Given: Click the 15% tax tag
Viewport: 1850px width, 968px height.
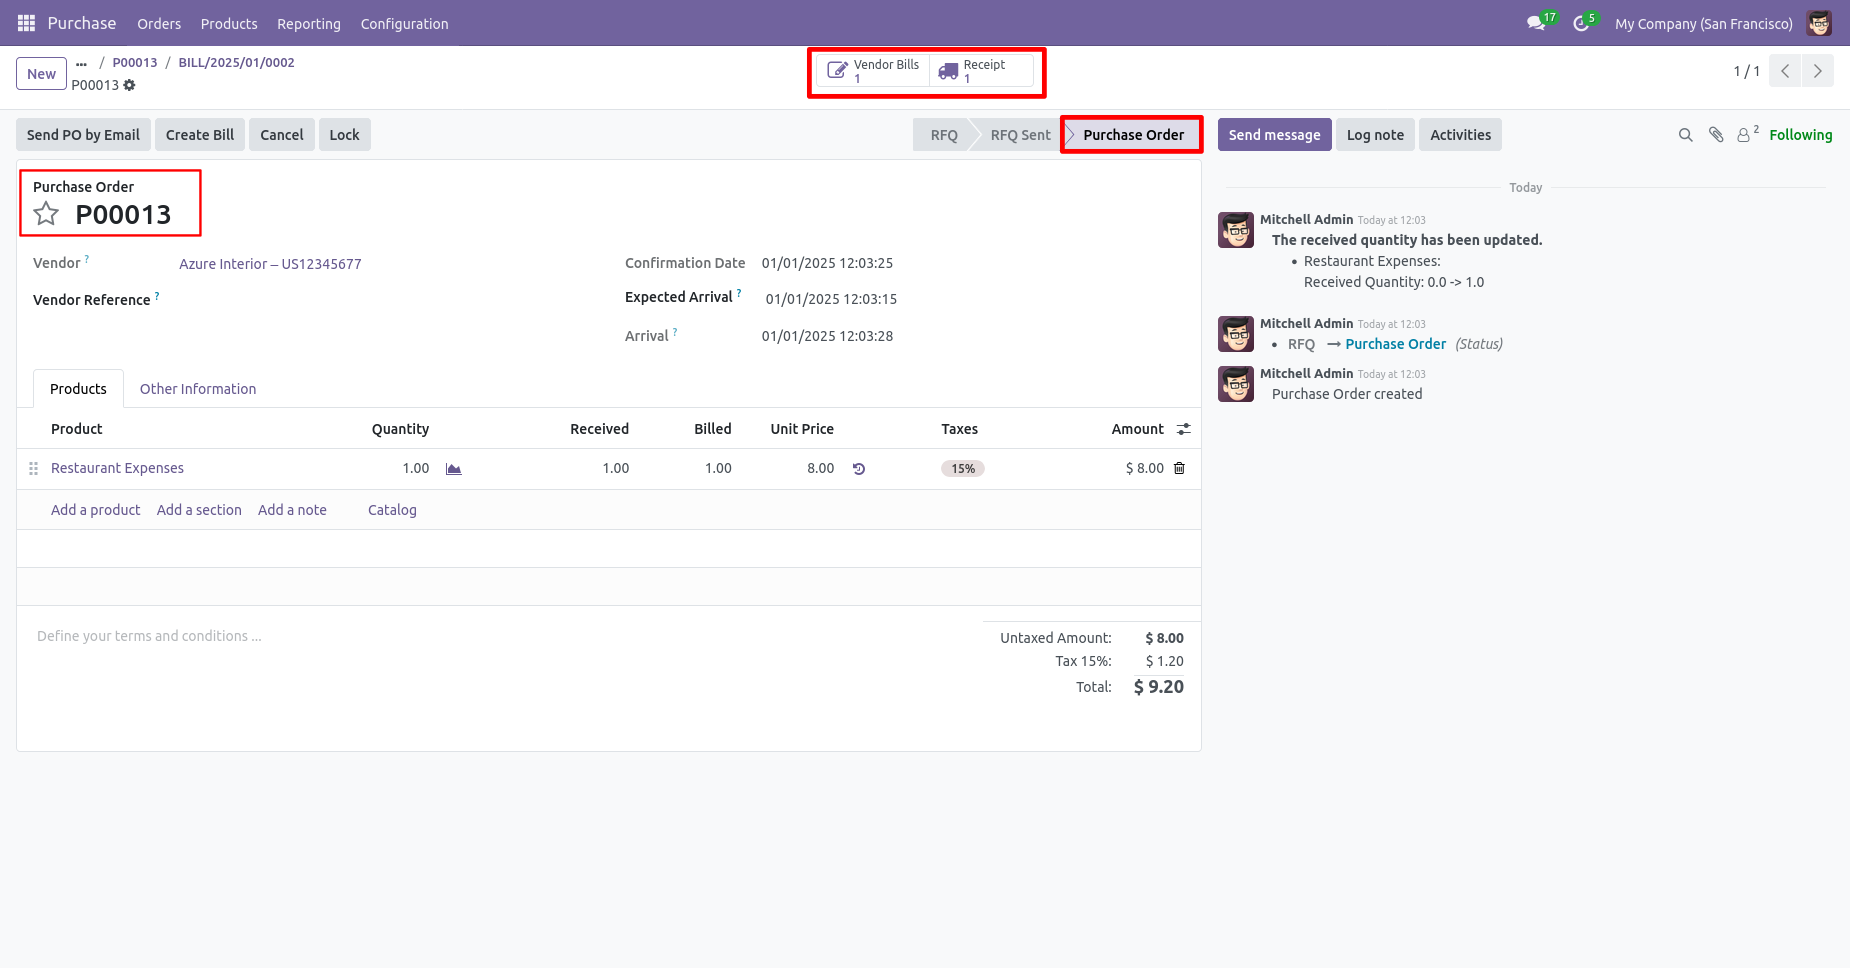Looking at the screenshot, I should [963, 469].
